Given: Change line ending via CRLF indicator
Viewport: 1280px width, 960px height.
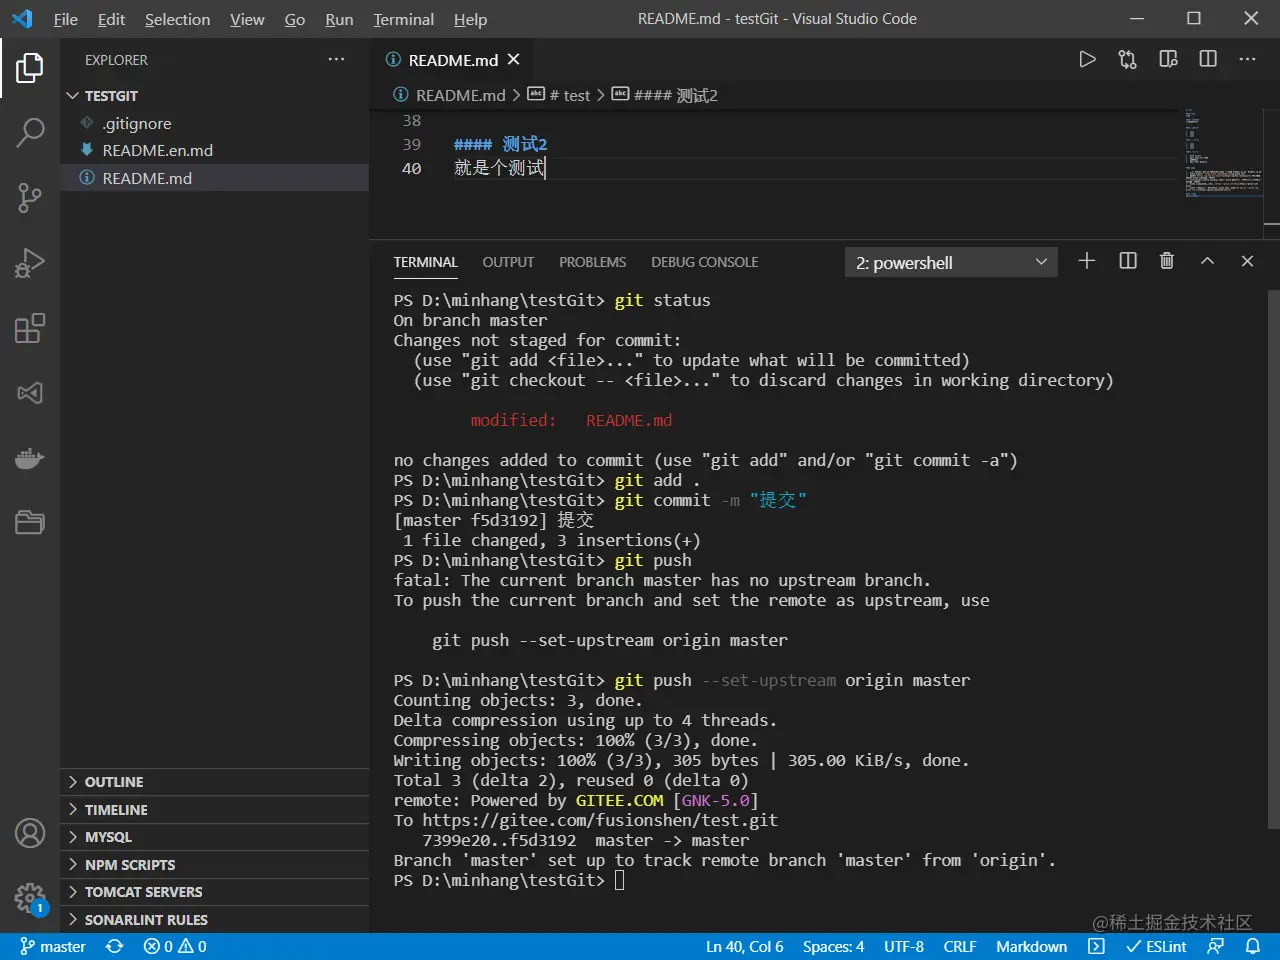Looking at the screenshot, I should pos(959,946).
